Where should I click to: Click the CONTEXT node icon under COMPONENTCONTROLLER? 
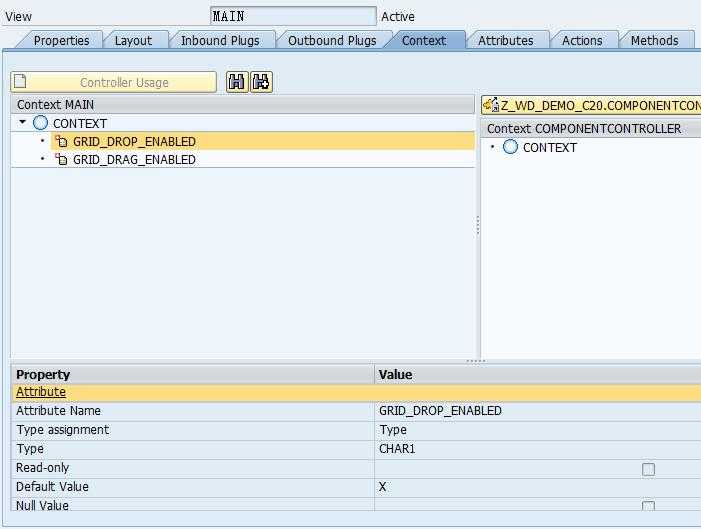point(510,147)
